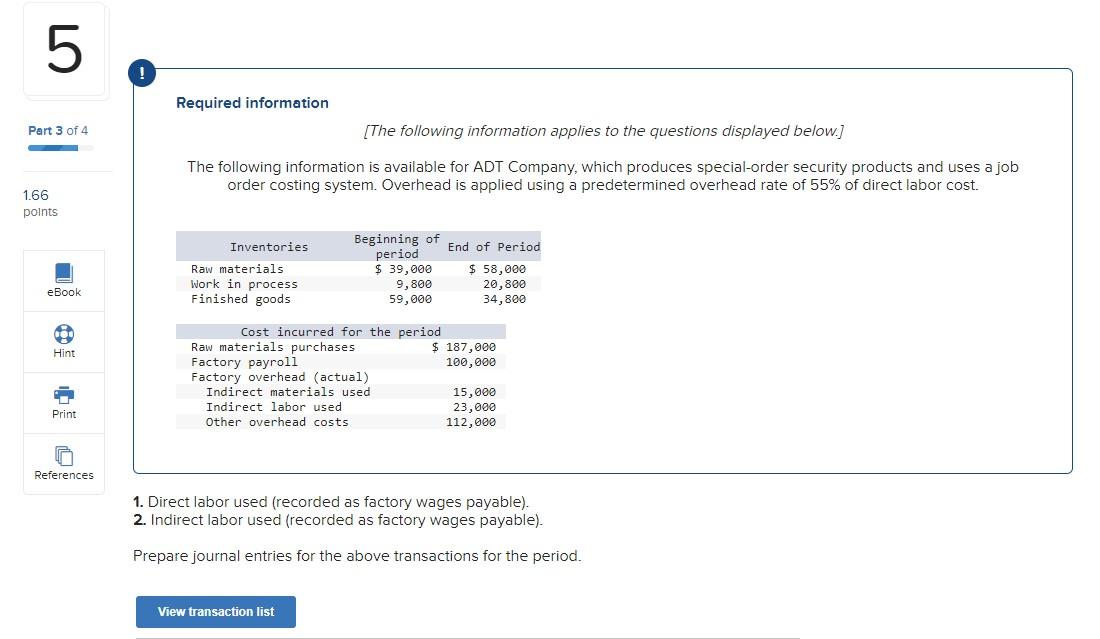The height and width of the screenshot is (639, 1100).
Task: Click the question number 5 box
Action: [65, 49]
